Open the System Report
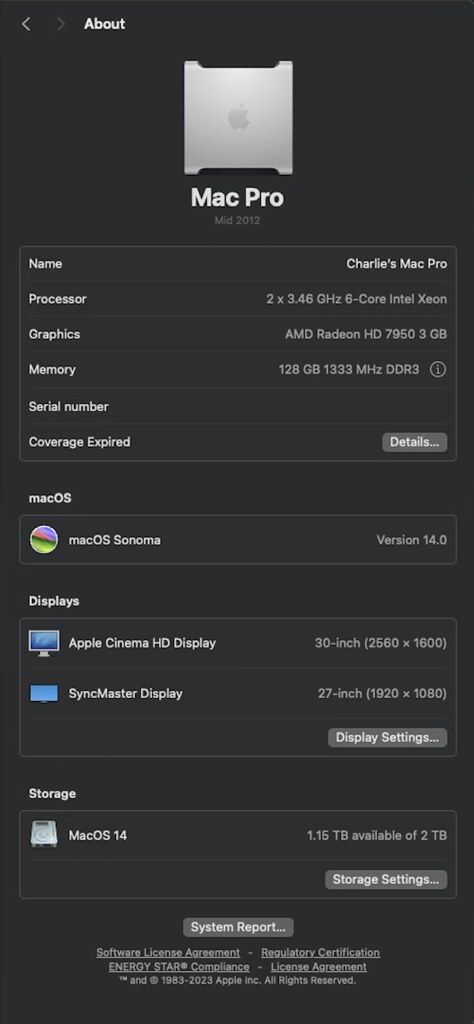 [238, 927]
